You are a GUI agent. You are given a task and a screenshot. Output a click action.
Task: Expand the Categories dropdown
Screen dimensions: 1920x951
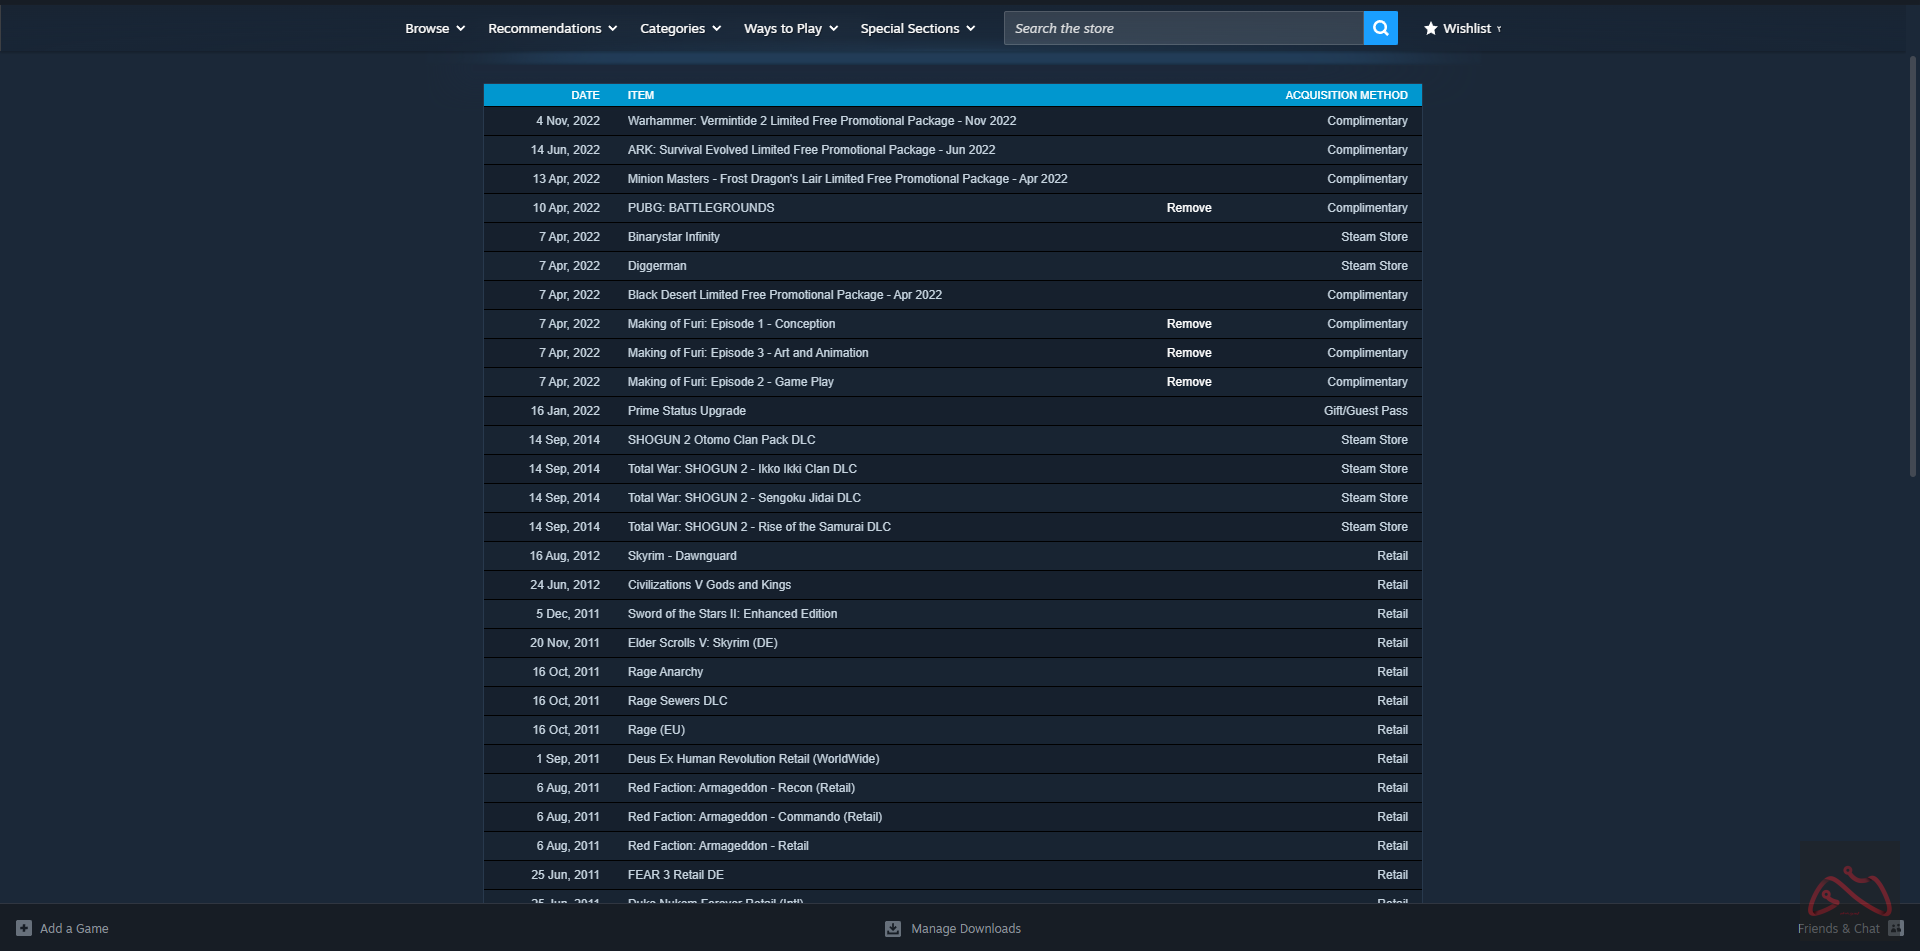click(x=680, y=28)
